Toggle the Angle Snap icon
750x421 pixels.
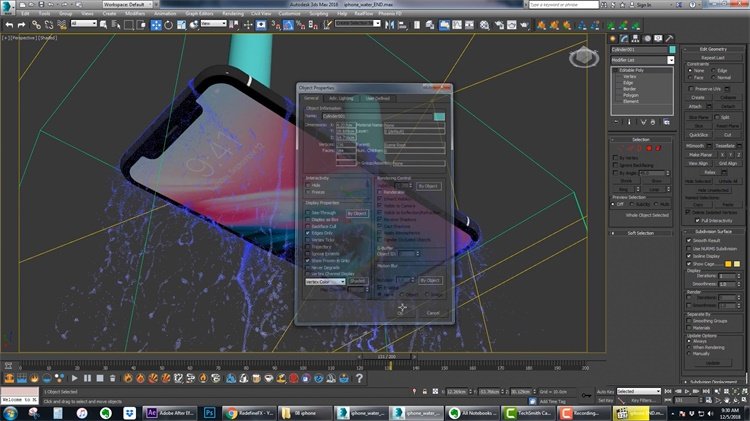pos(288,25)
